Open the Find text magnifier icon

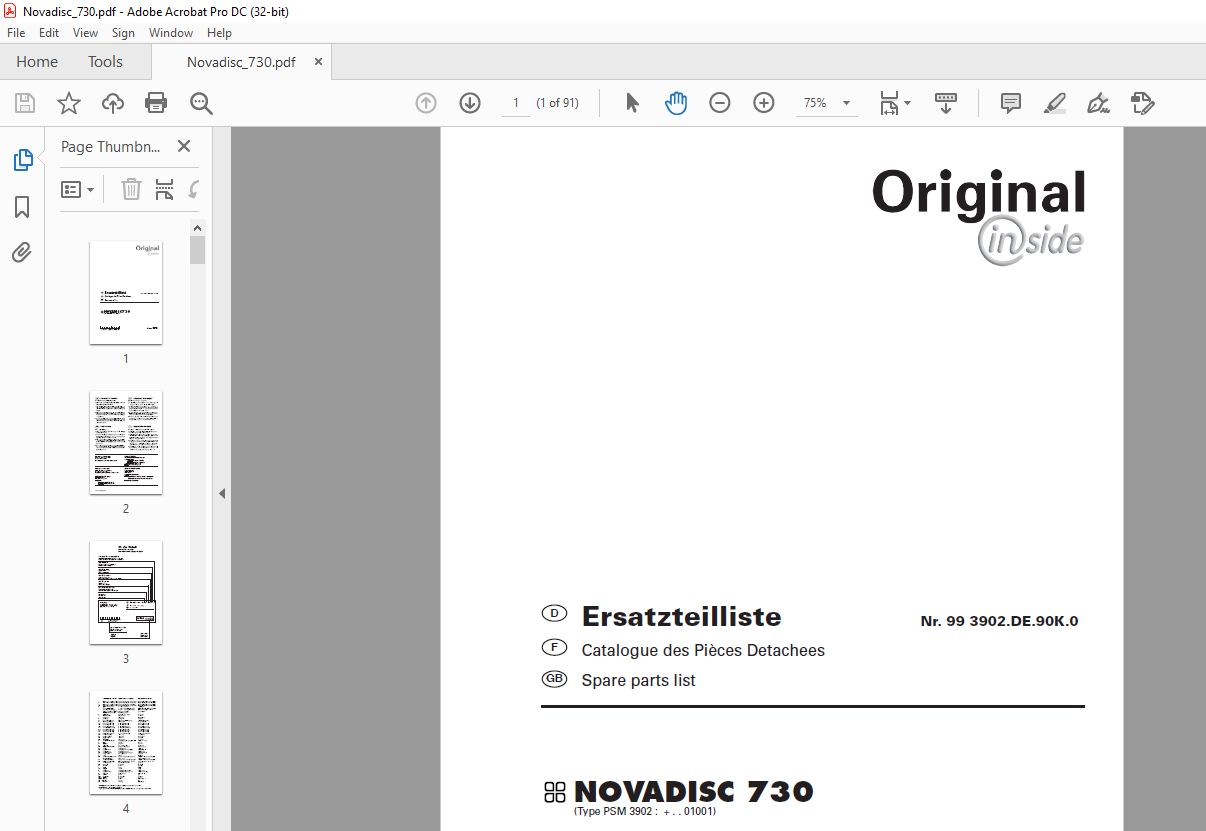tap(201, 103)
